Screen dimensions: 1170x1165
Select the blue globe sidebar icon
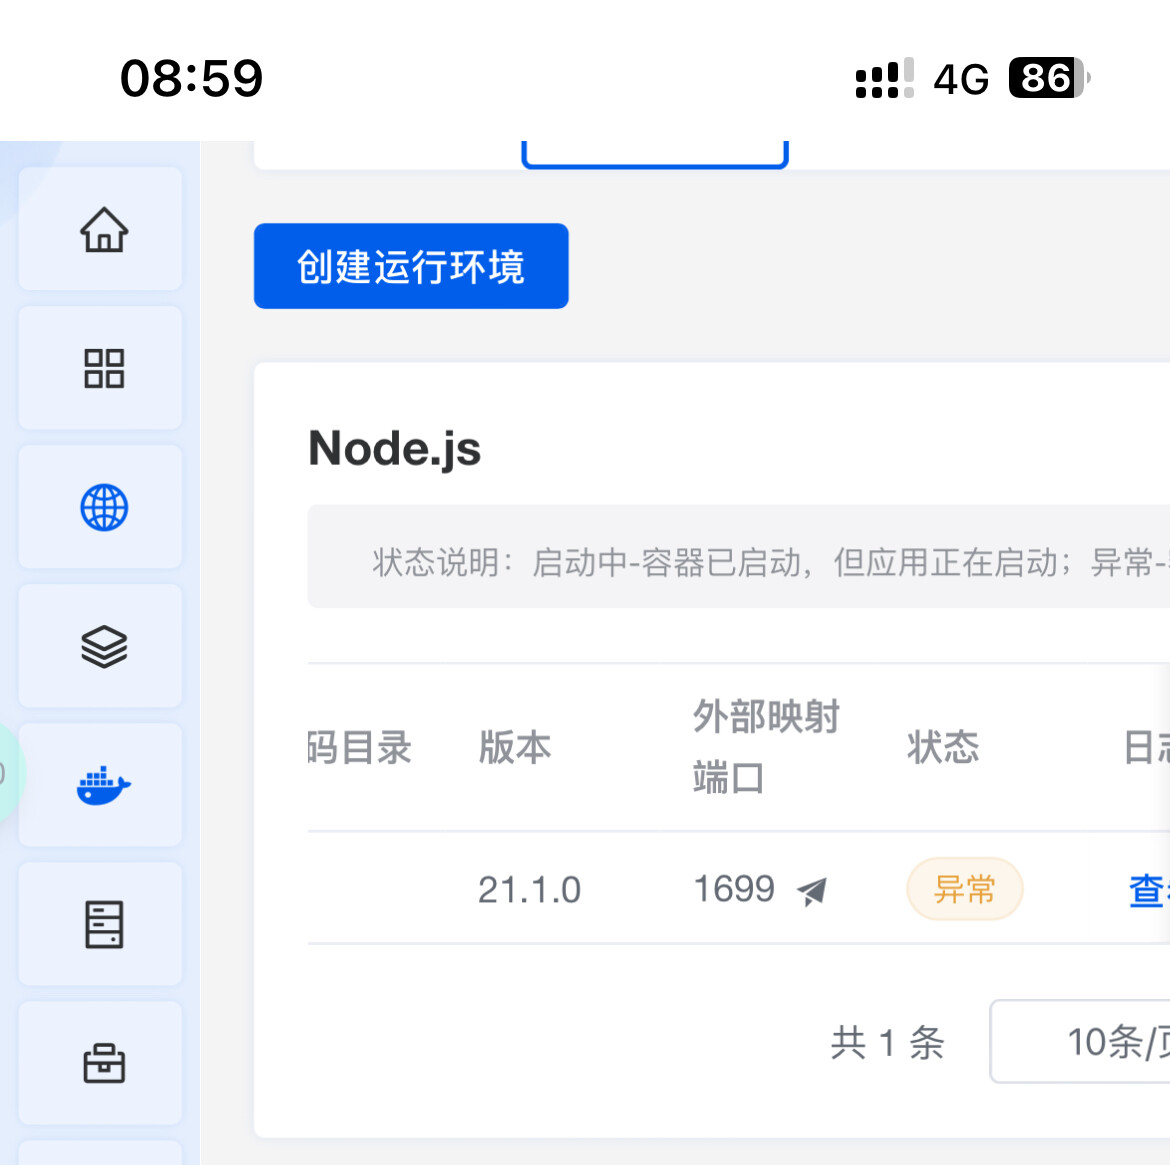(x=104, y=507)
